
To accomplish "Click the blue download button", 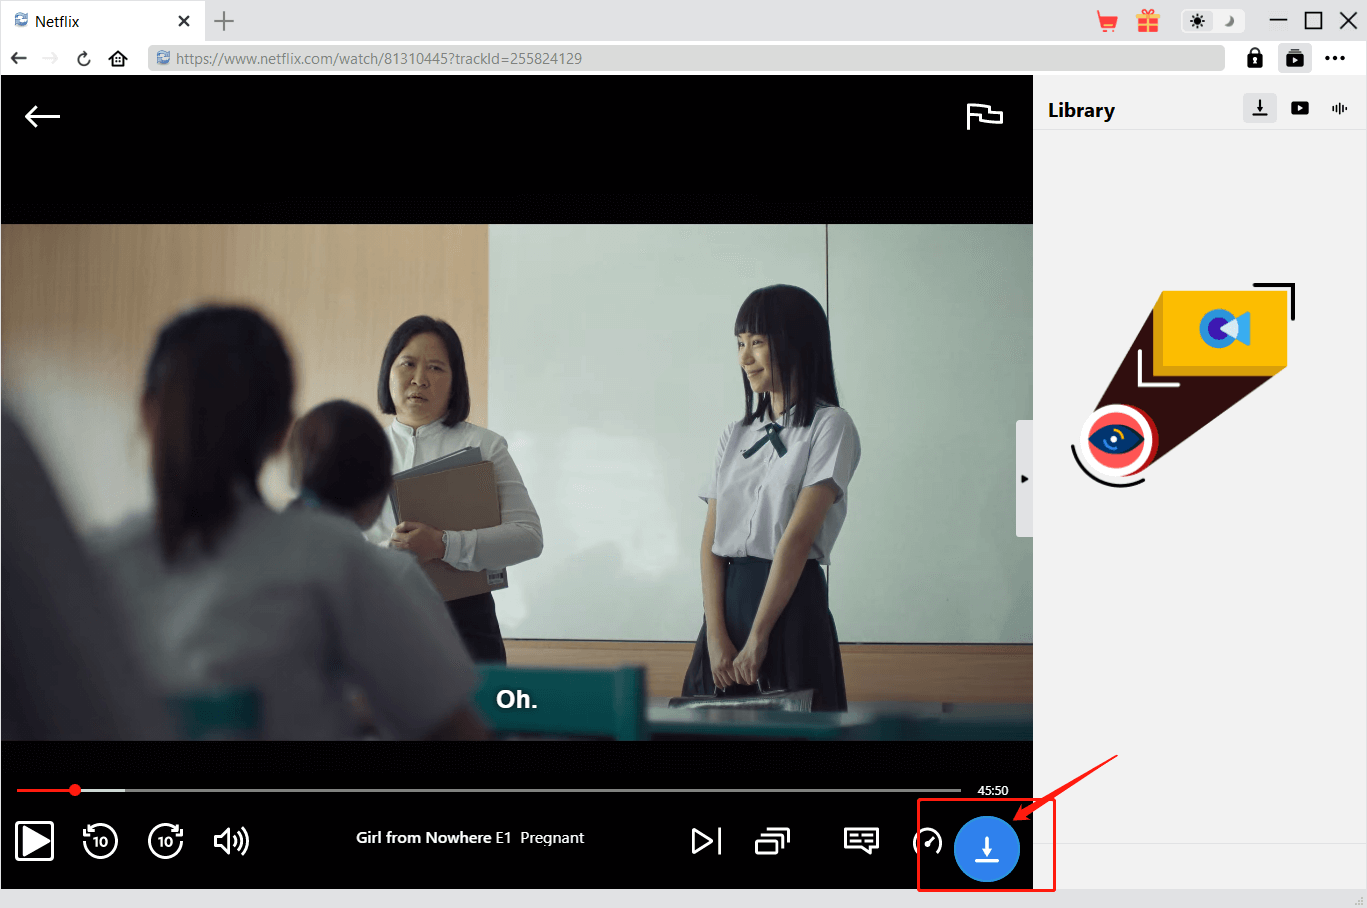I will 986,849.
